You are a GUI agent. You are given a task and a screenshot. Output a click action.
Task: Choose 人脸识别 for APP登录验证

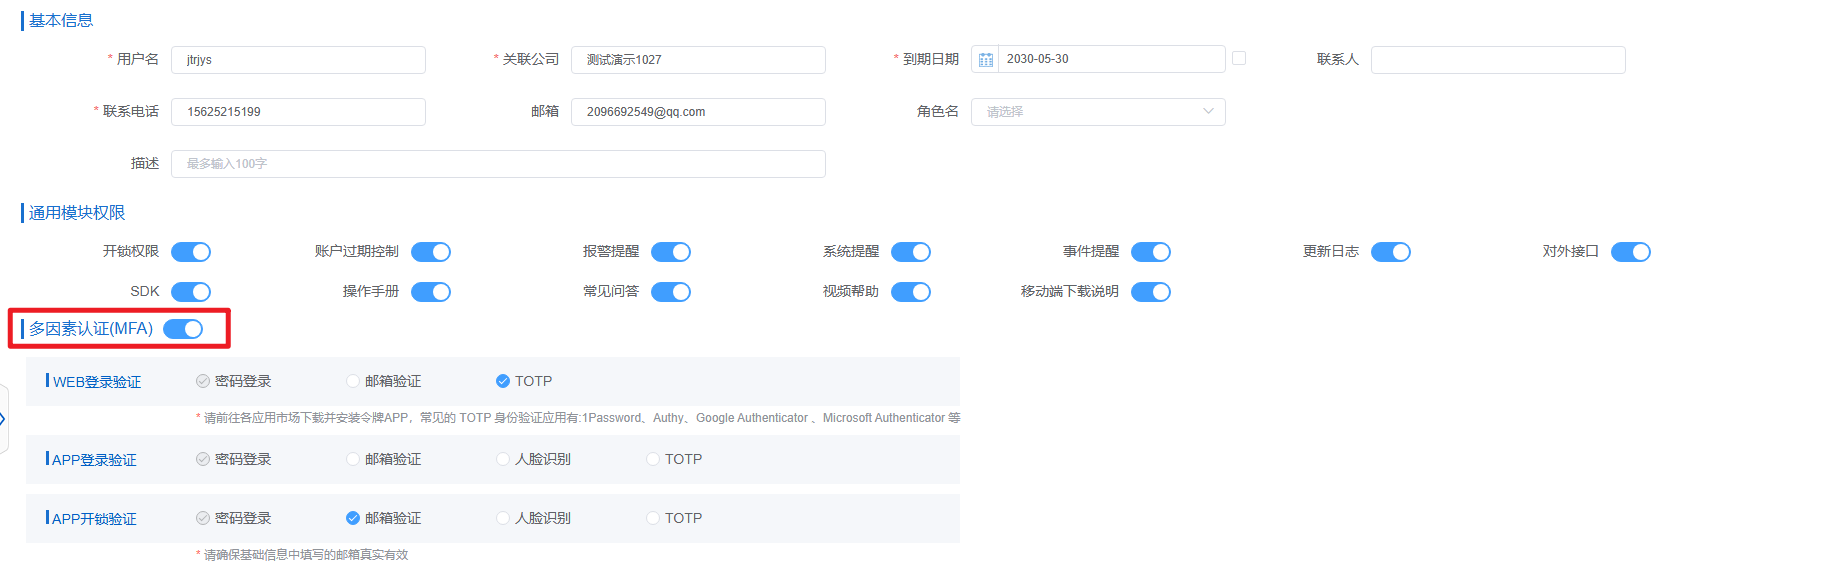pos(503,459)
